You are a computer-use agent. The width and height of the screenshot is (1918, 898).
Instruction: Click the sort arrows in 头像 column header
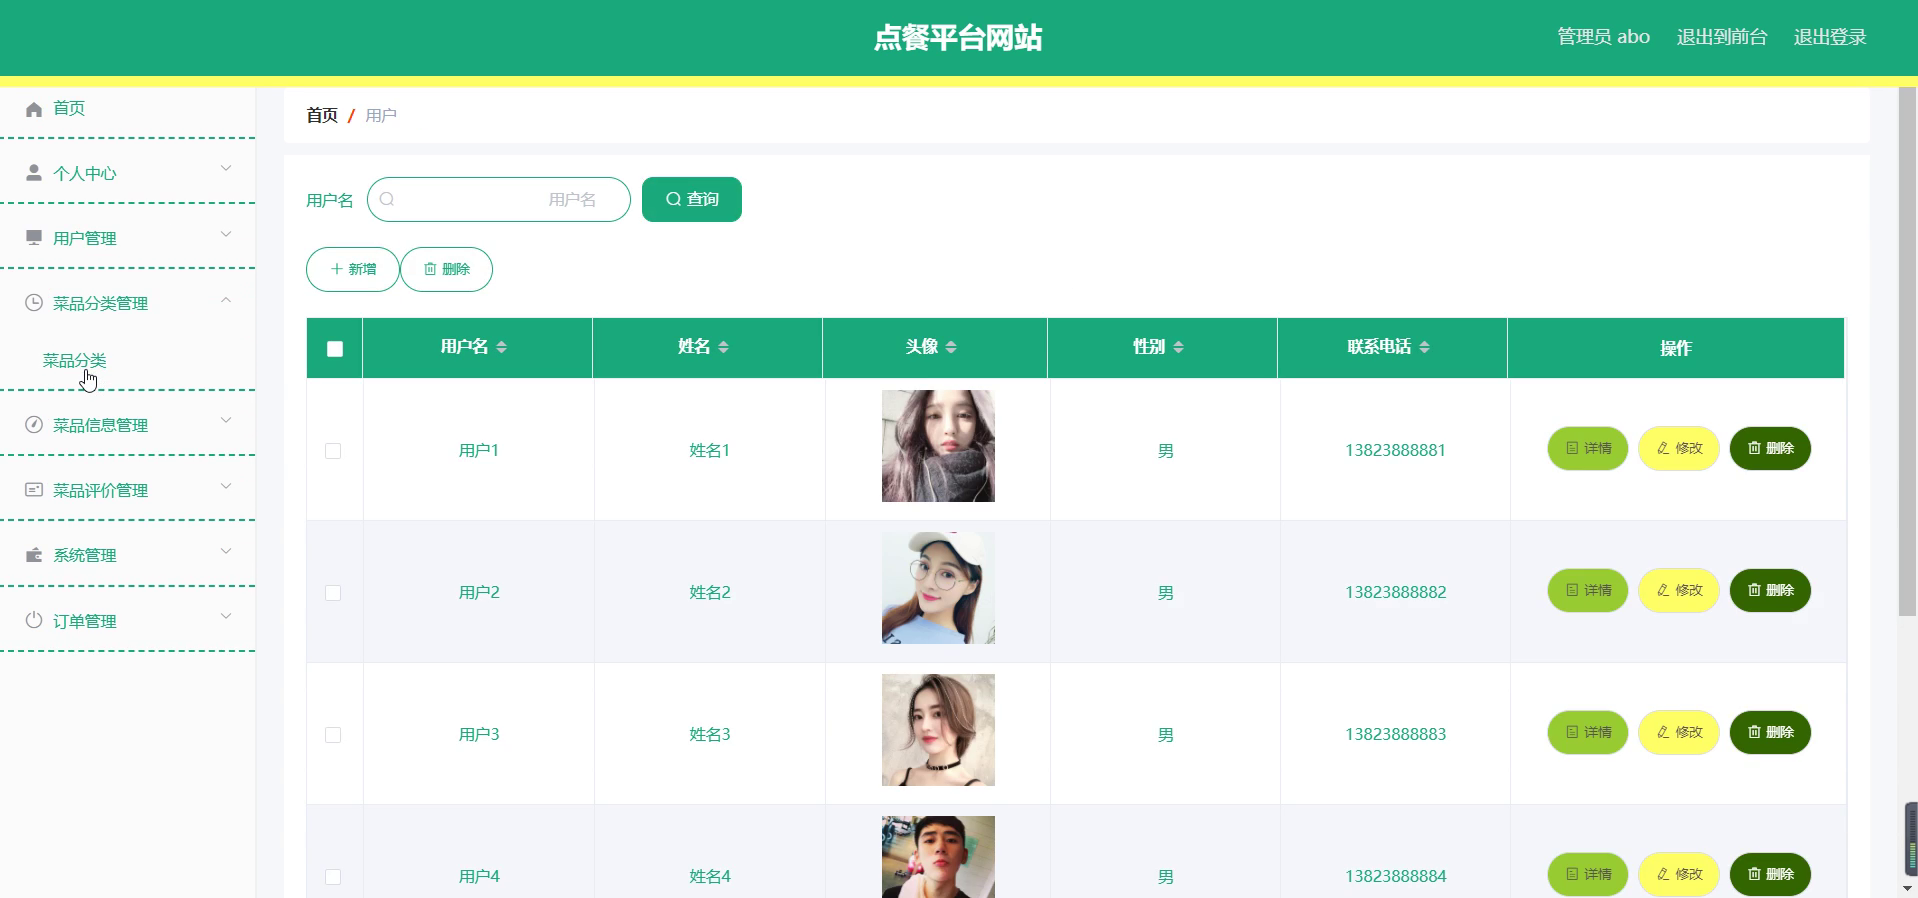point(951,347)
